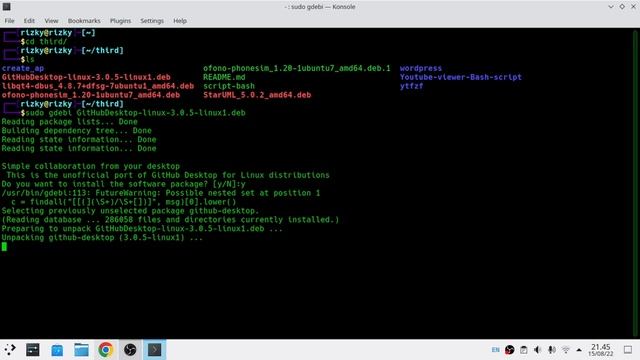The image size is (640, 360).
Task: Click the README.md file name
Action: (224, 77)
